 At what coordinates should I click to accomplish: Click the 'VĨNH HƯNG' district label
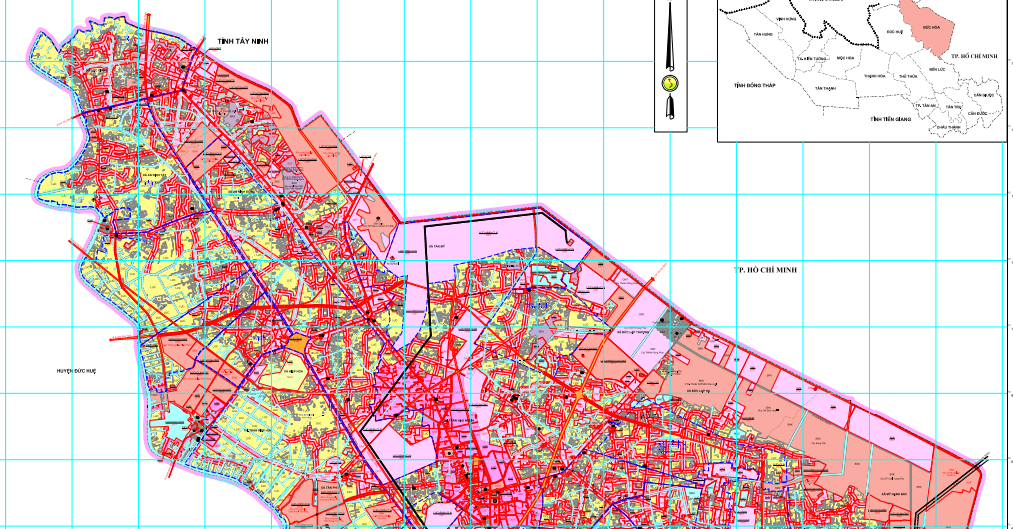pos(786,19)
